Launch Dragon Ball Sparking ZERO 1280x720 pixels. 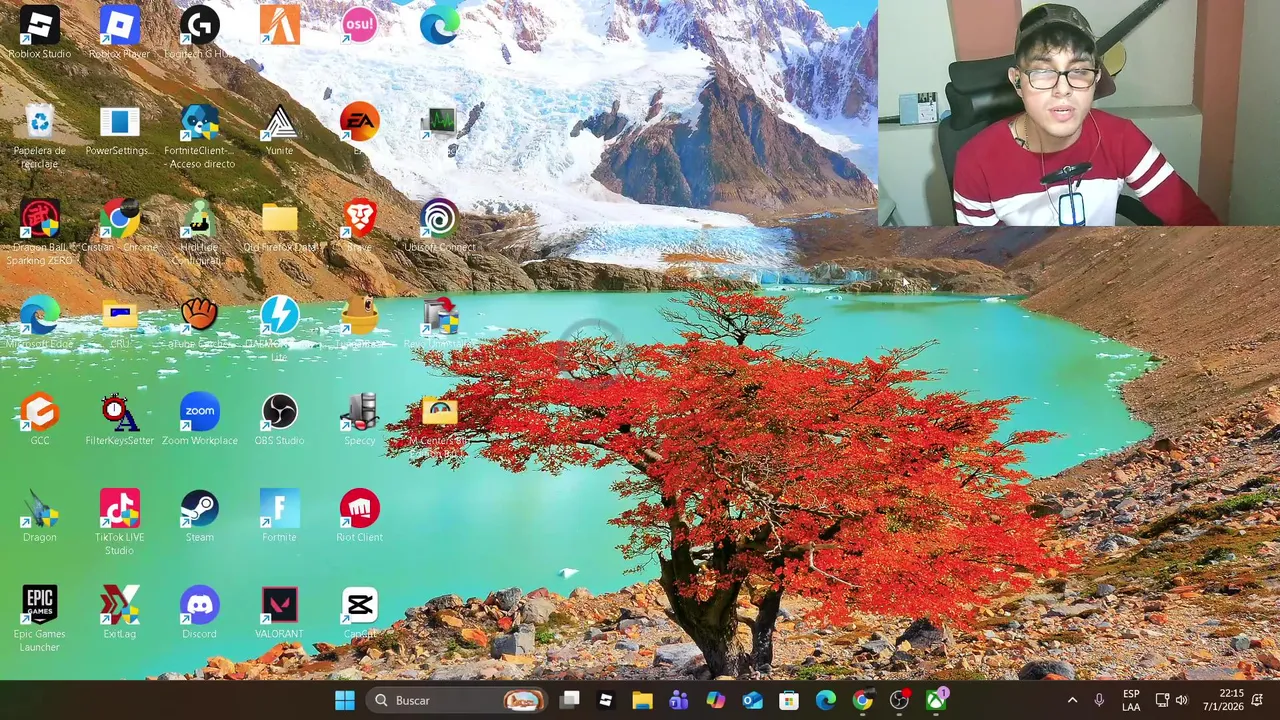coord(40,220)
